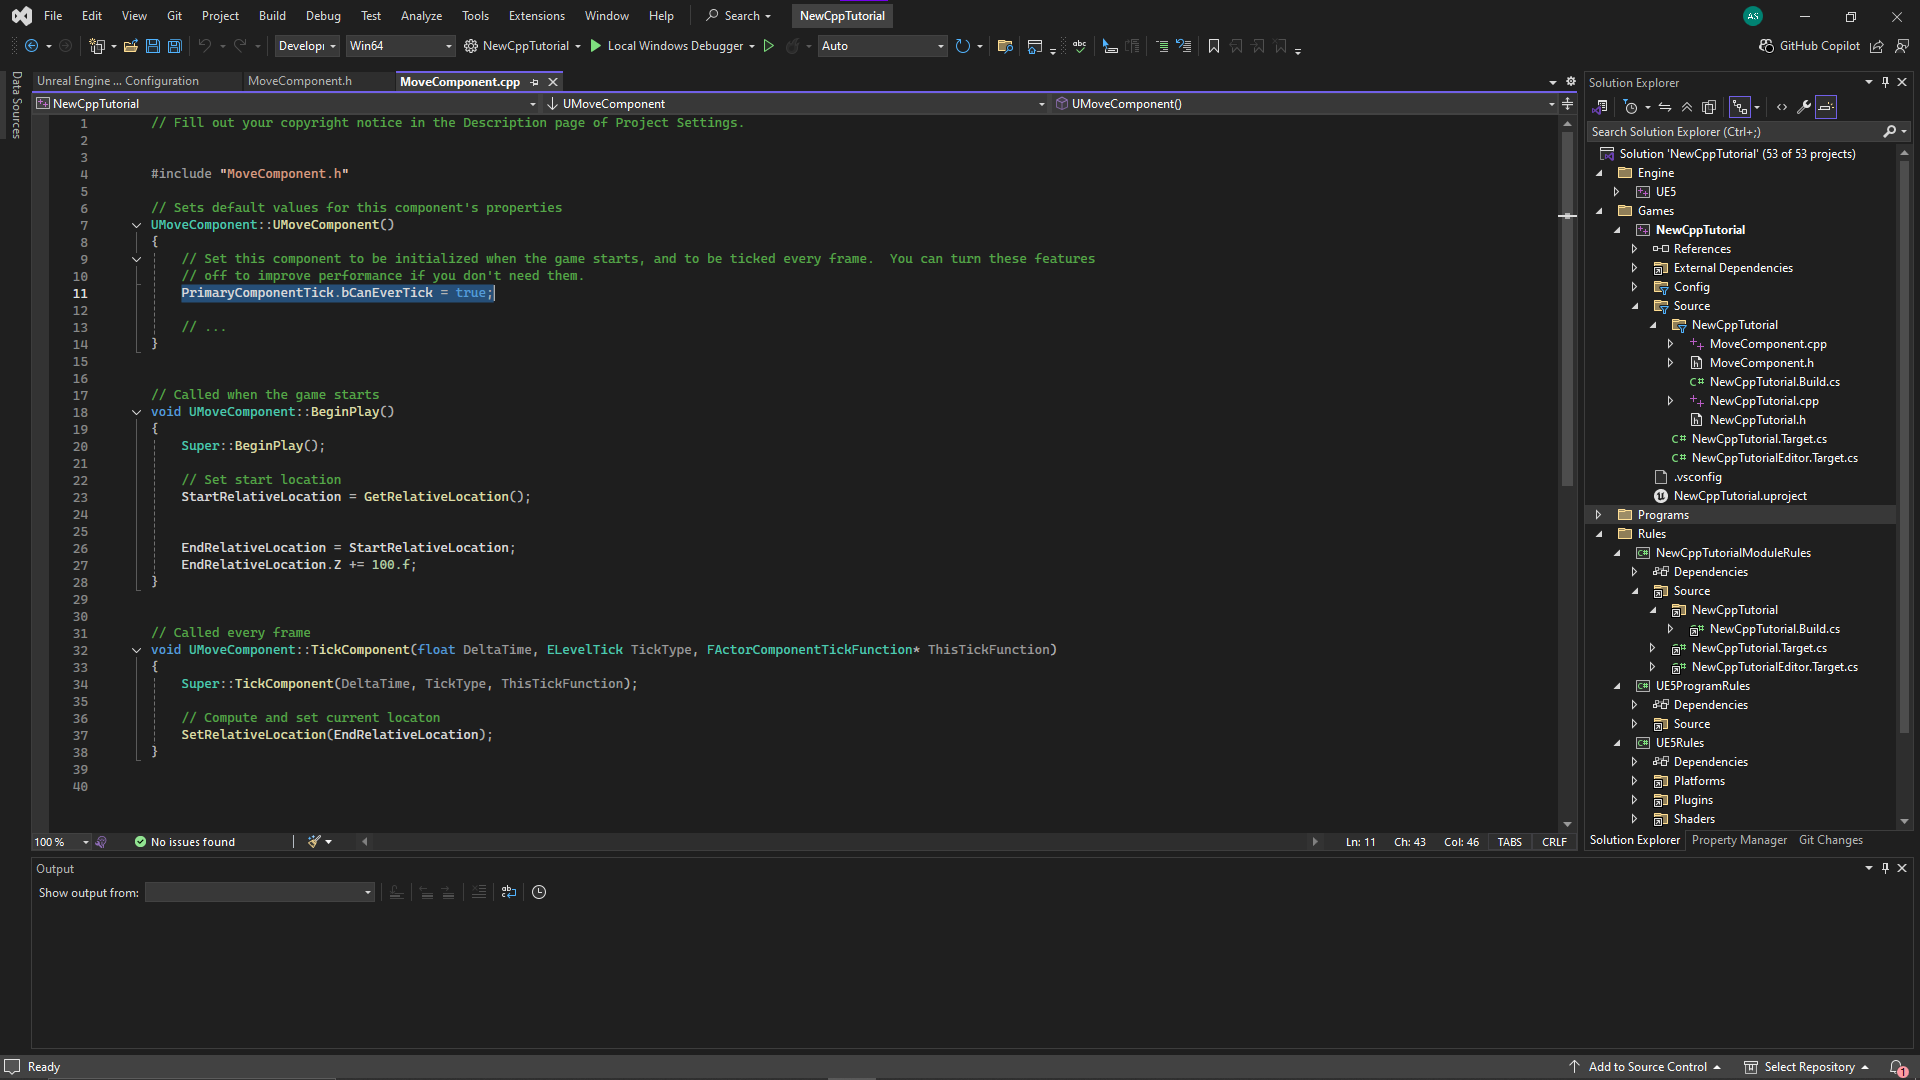Click the Save All icon
The width and height of the screenshot is (1920, 1080).
coord(175,46)
